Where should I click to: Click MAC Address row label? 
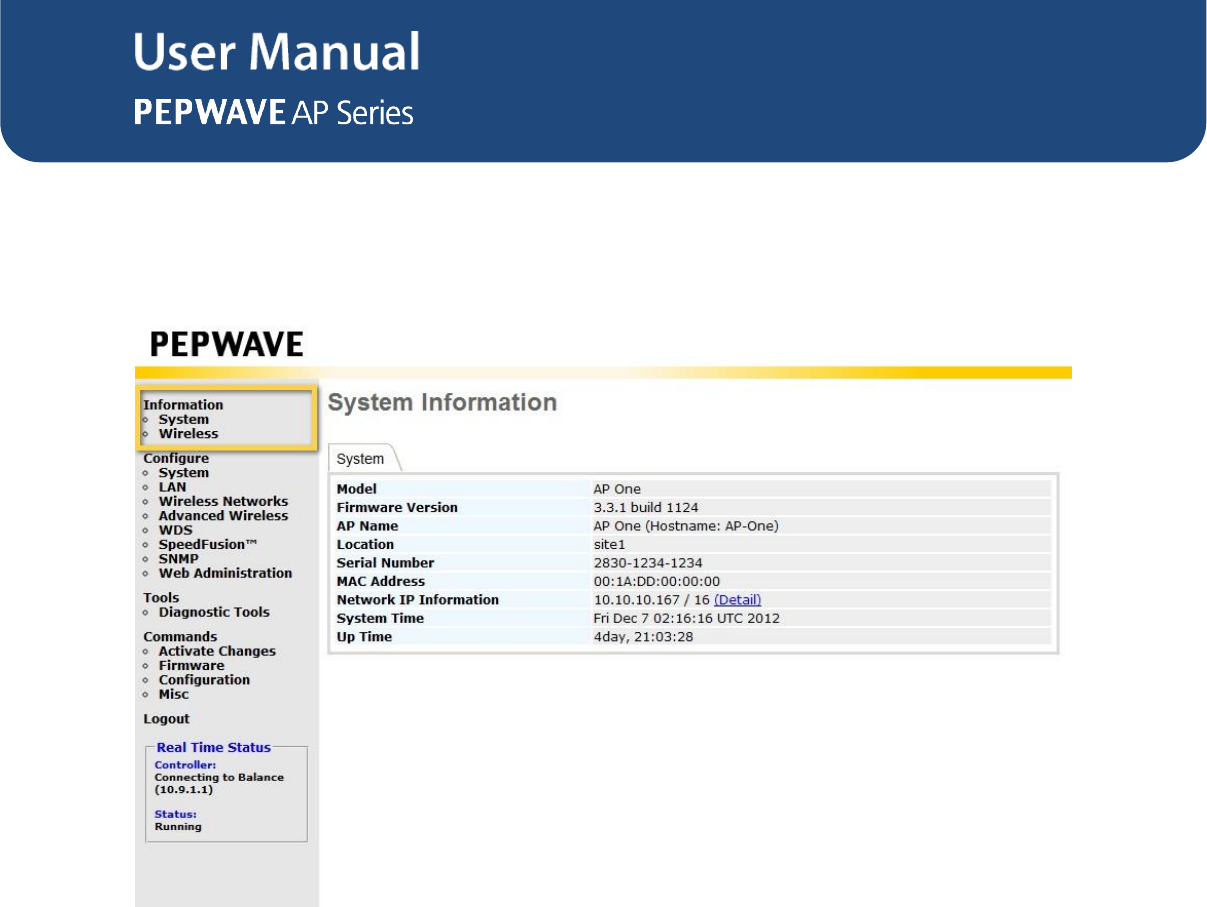click(x=380, y=582)
